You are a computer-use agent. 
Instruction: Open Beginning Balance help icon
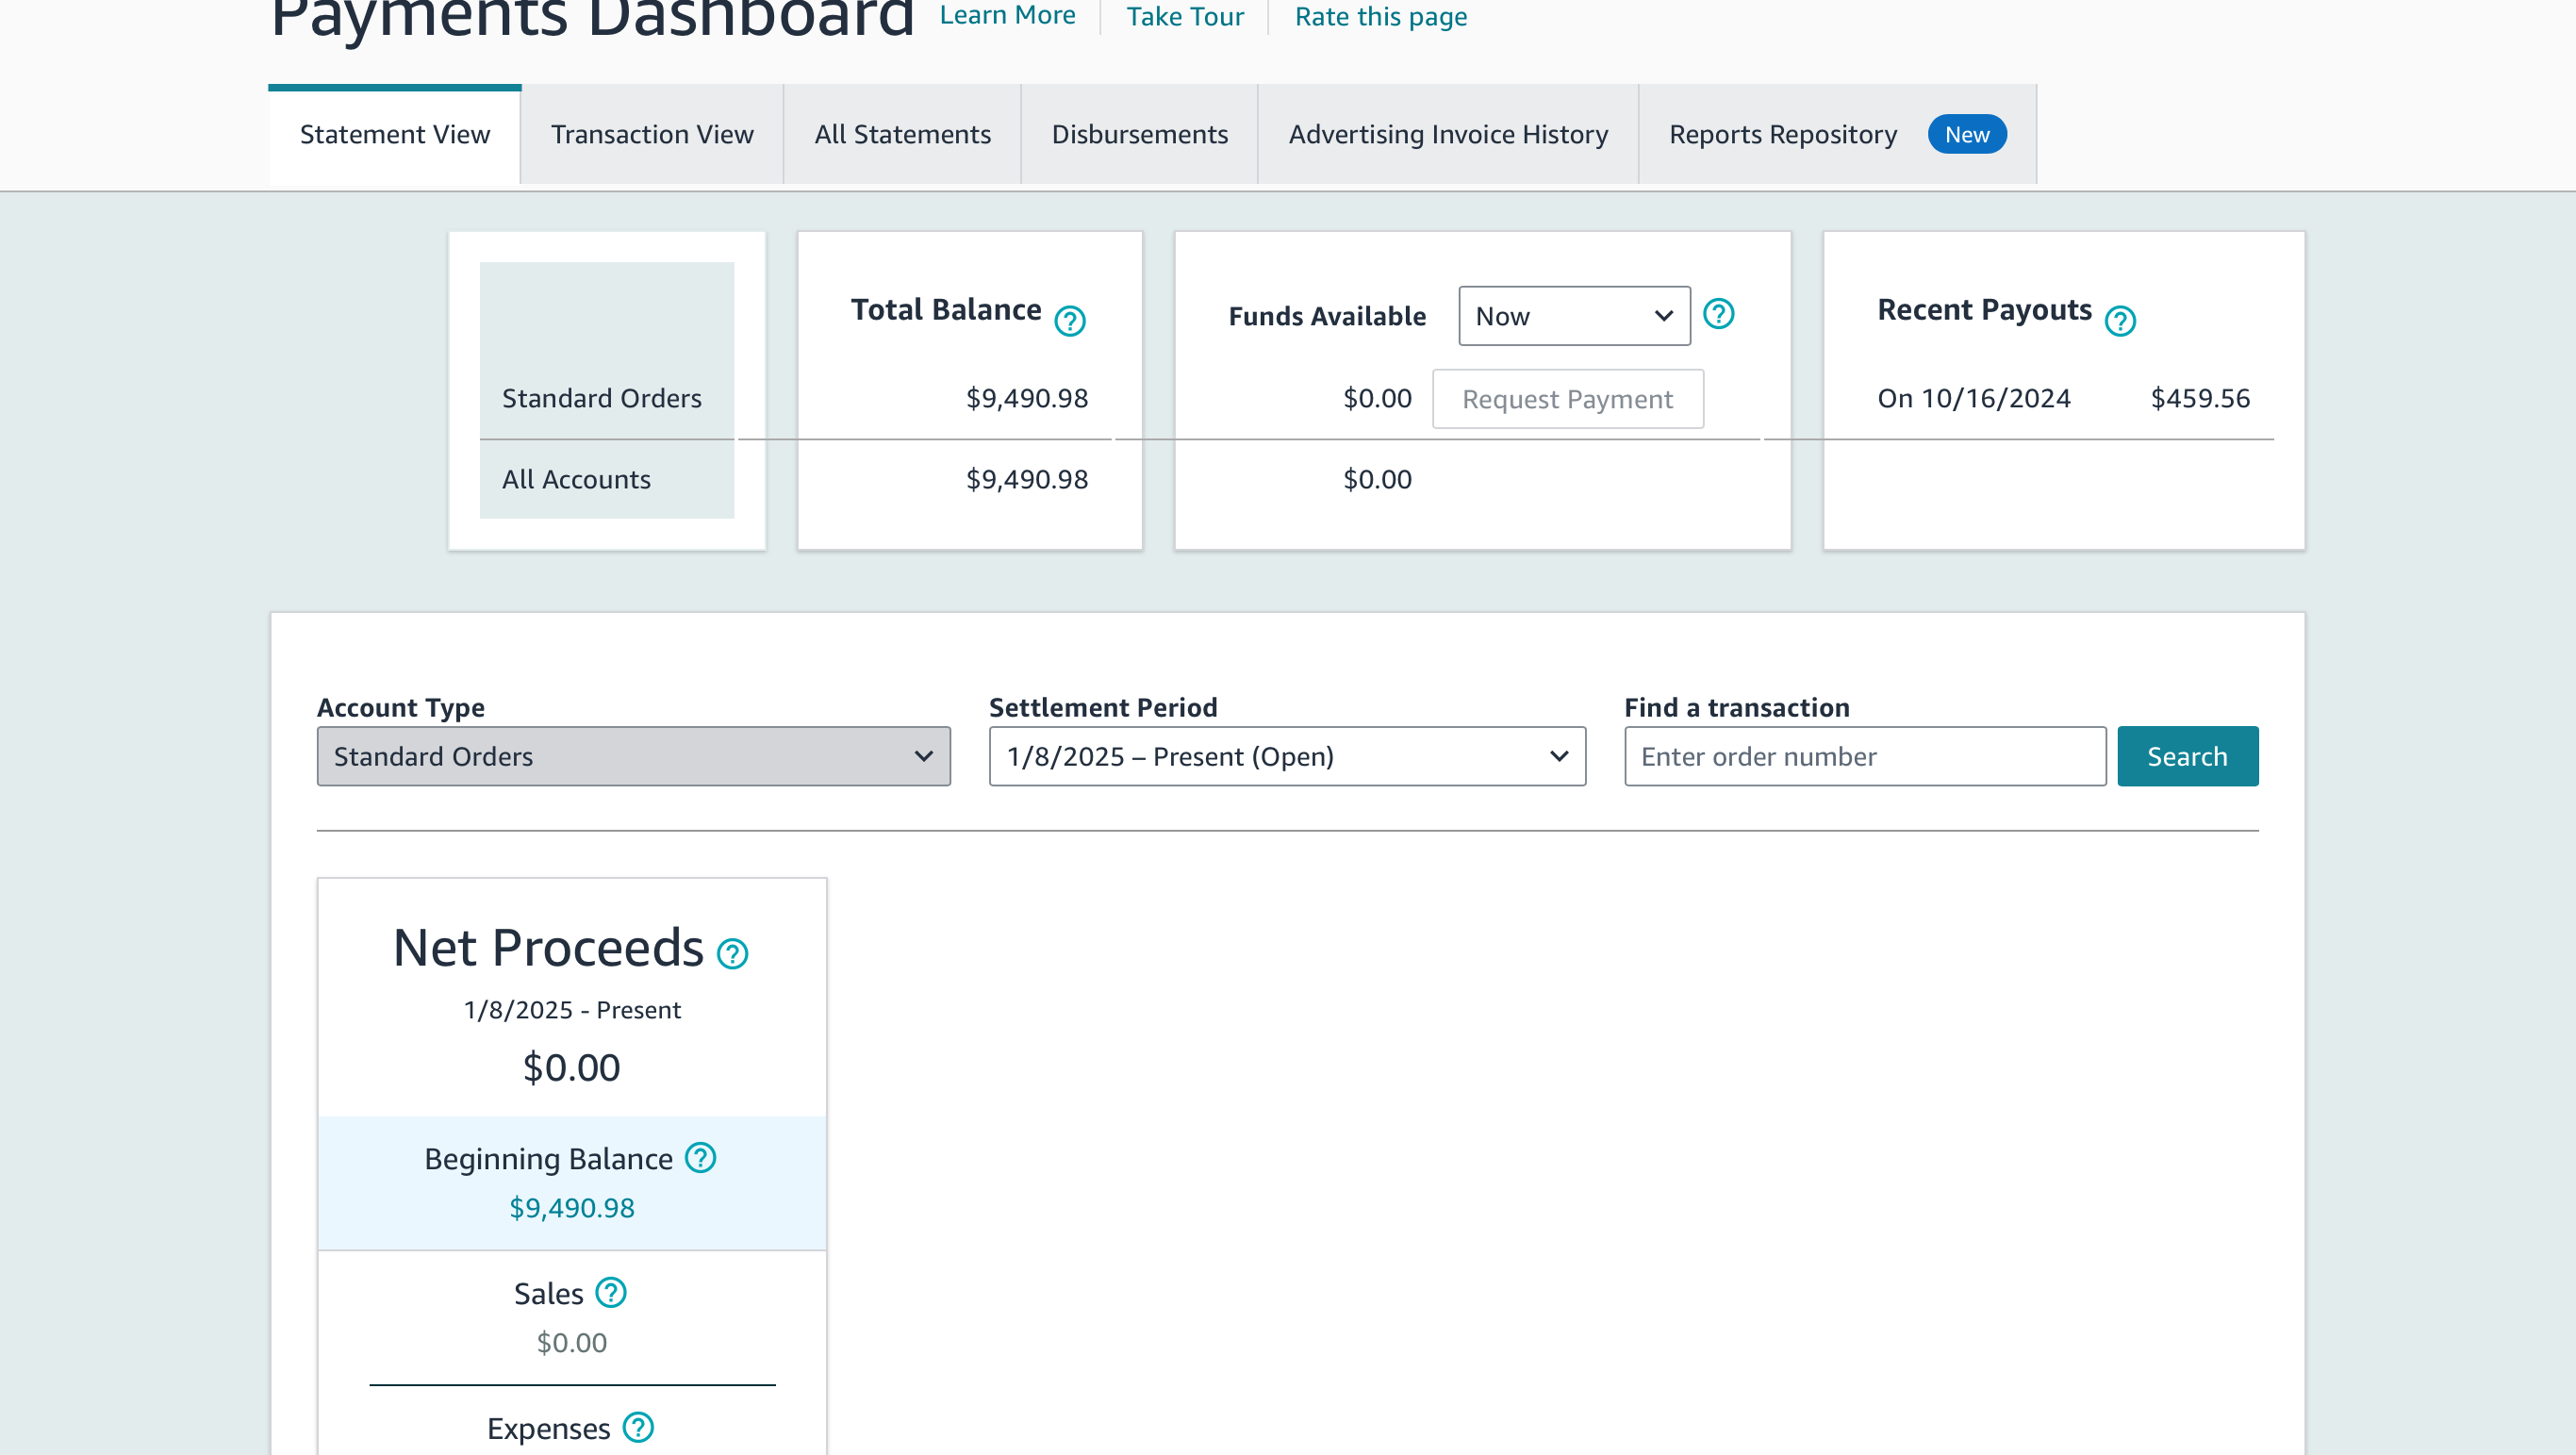click(x=700, y=1158)
